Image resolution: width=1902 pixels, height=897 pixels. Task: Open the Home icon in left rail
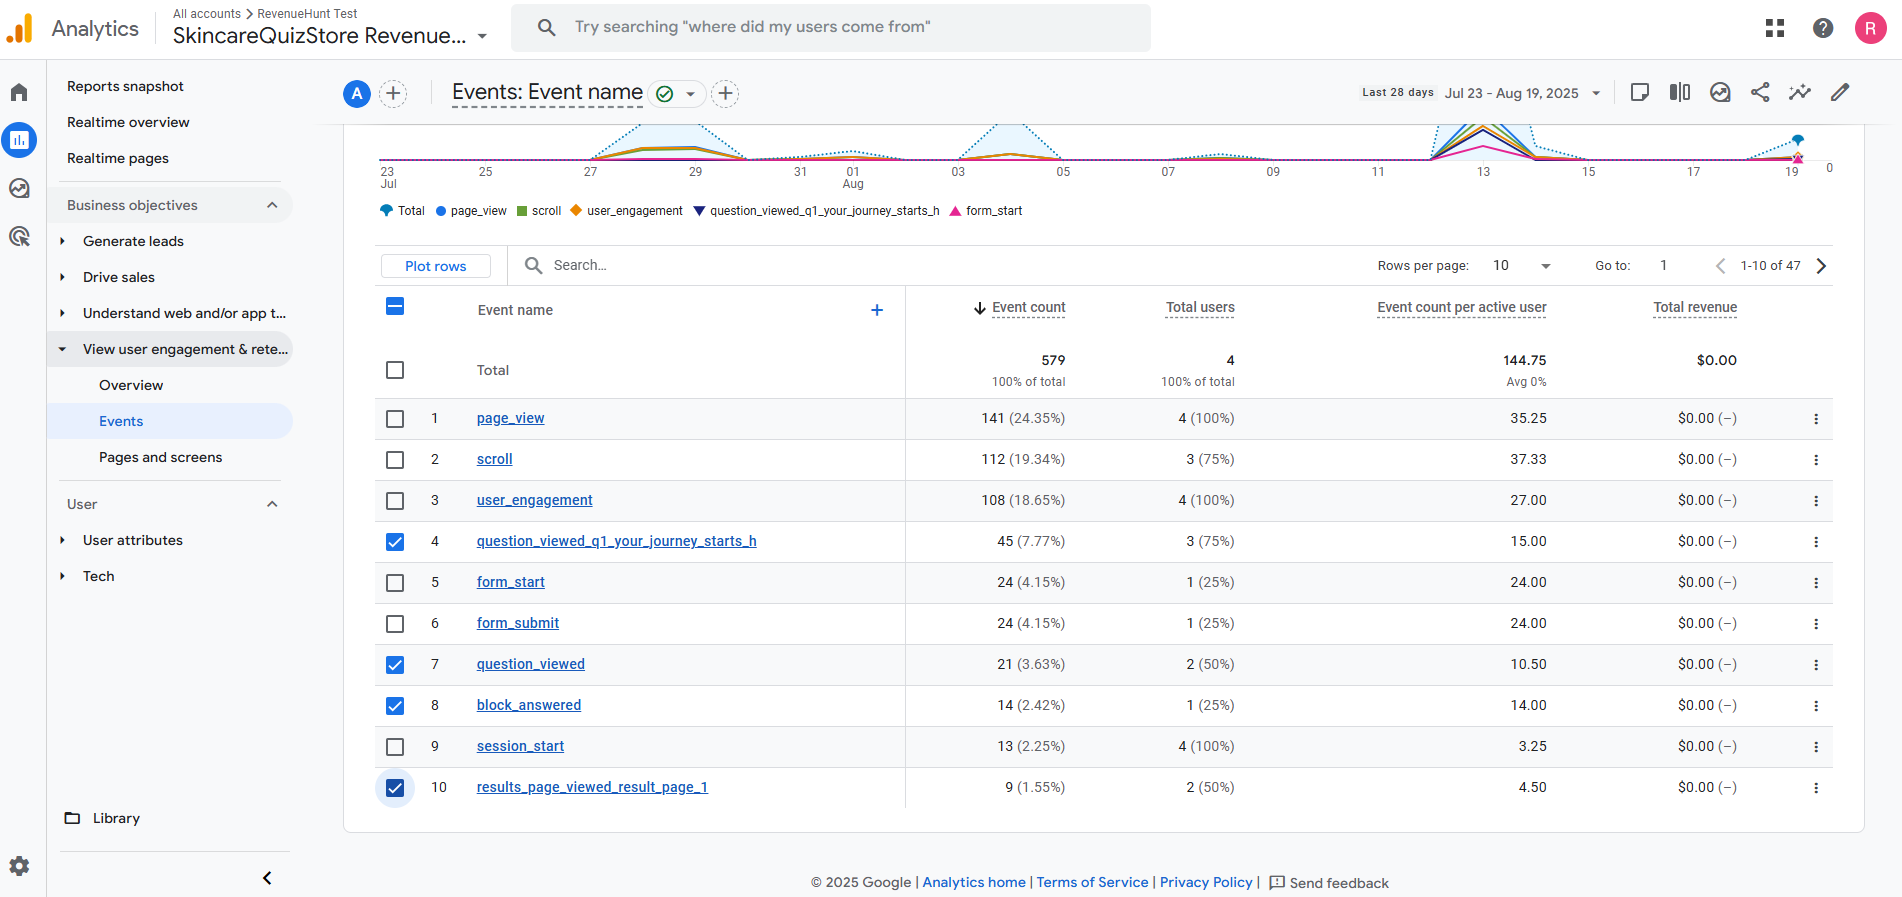[19, 92]
